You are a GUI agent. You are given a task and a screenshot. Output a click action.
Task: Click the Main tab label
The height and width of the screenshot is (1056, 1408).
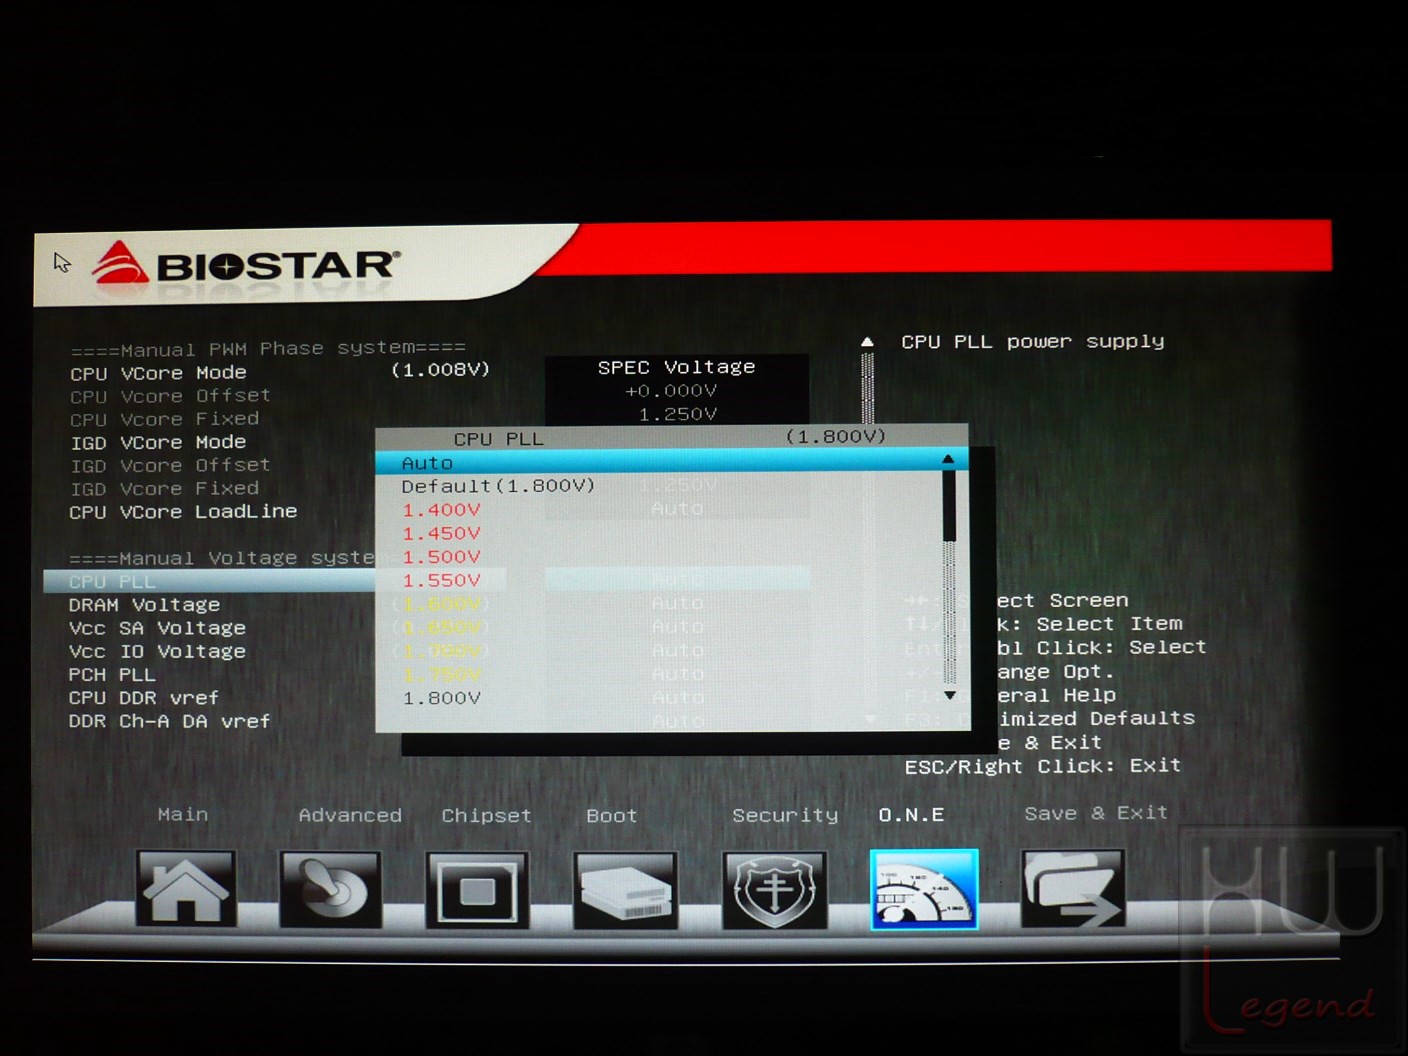click(183, 815)
